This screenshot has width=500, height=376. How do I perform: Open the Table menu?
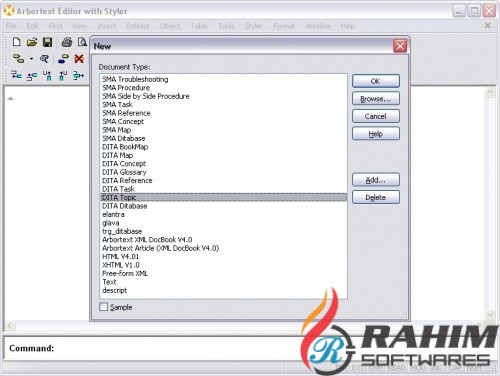pyautogui.click(x=199, y=26)
